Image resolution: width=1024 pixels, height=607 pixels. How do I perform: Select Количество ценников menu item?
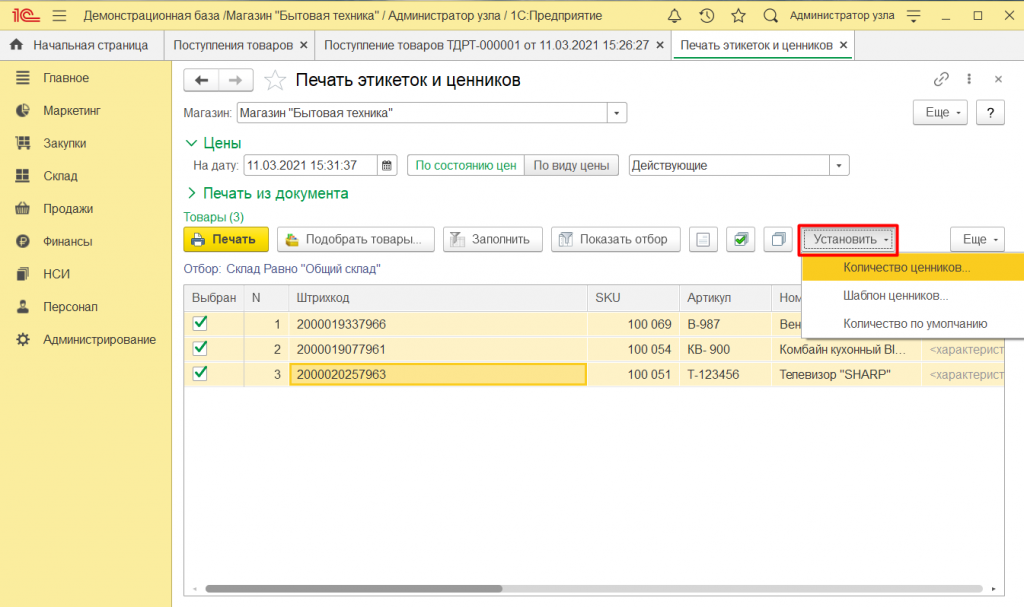tap(906, 268)
